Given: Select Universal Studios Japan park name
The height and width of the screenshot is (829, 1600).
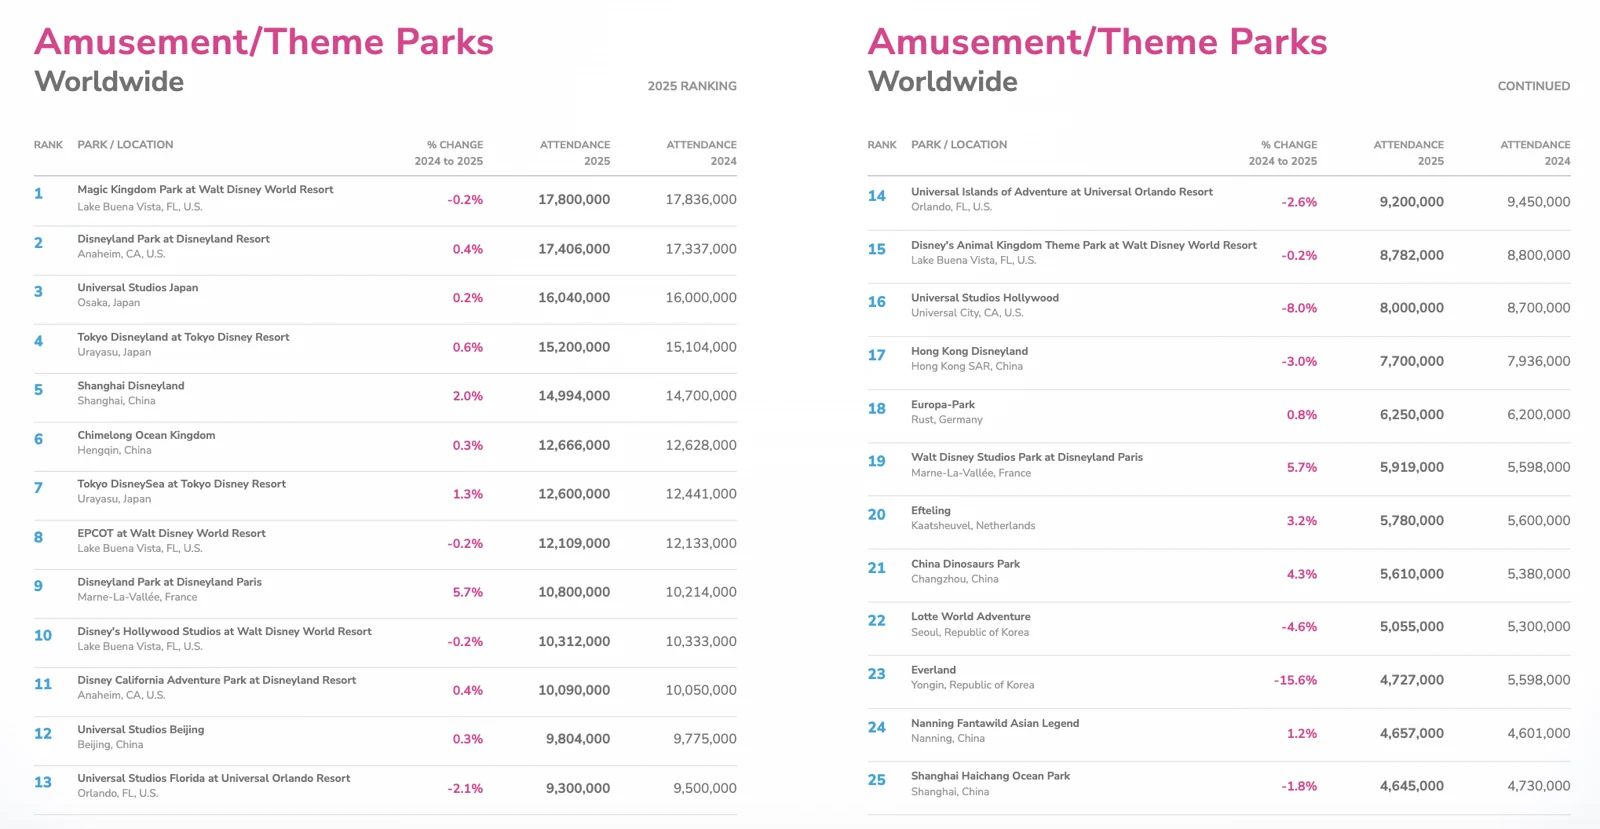Looking at the screenshot, I should [137, 287].
